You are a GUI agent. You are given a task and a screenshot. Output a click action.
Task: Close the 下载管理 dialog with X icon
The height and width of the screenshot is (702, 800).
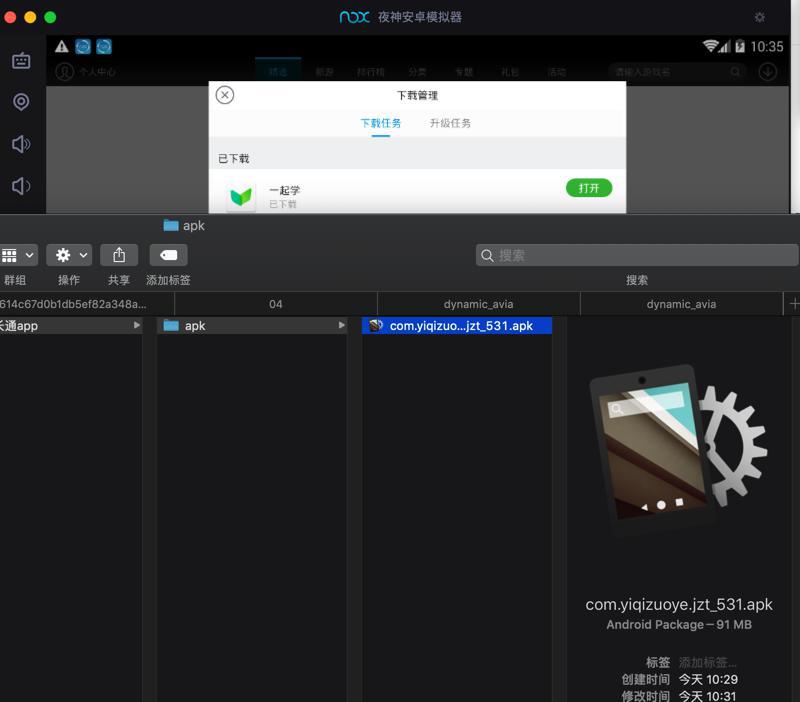[x=224, y=95]
